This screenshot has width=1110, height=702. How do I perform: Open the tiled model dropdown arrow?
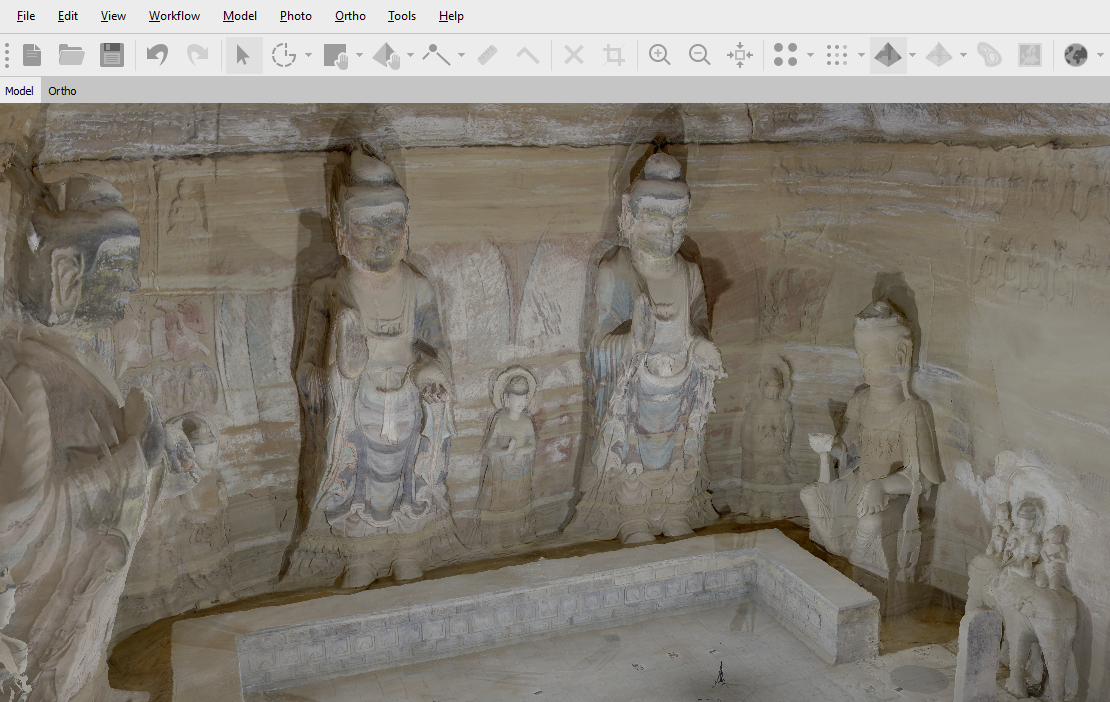963,55
